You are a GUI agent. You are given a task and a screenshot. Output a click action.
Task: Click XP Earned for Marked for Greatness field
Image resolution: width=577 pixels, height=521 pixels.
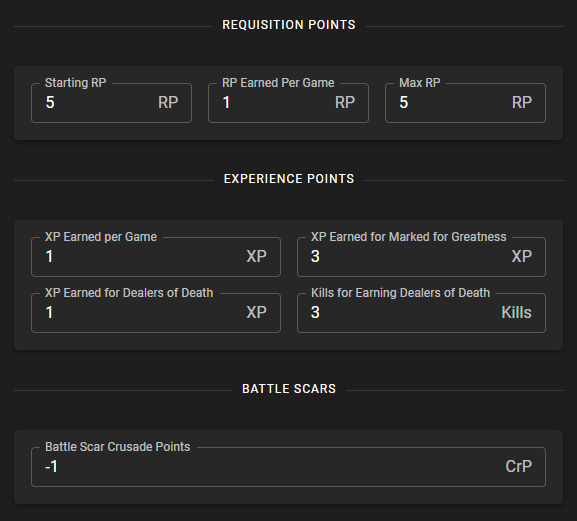coord(421,257)
